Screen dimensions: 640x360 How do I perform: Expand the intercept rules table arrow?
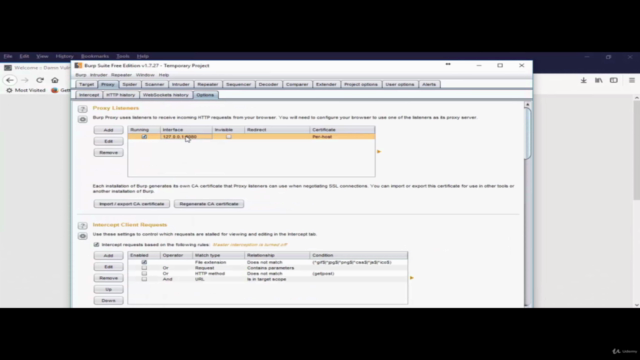tap(411, 278)
